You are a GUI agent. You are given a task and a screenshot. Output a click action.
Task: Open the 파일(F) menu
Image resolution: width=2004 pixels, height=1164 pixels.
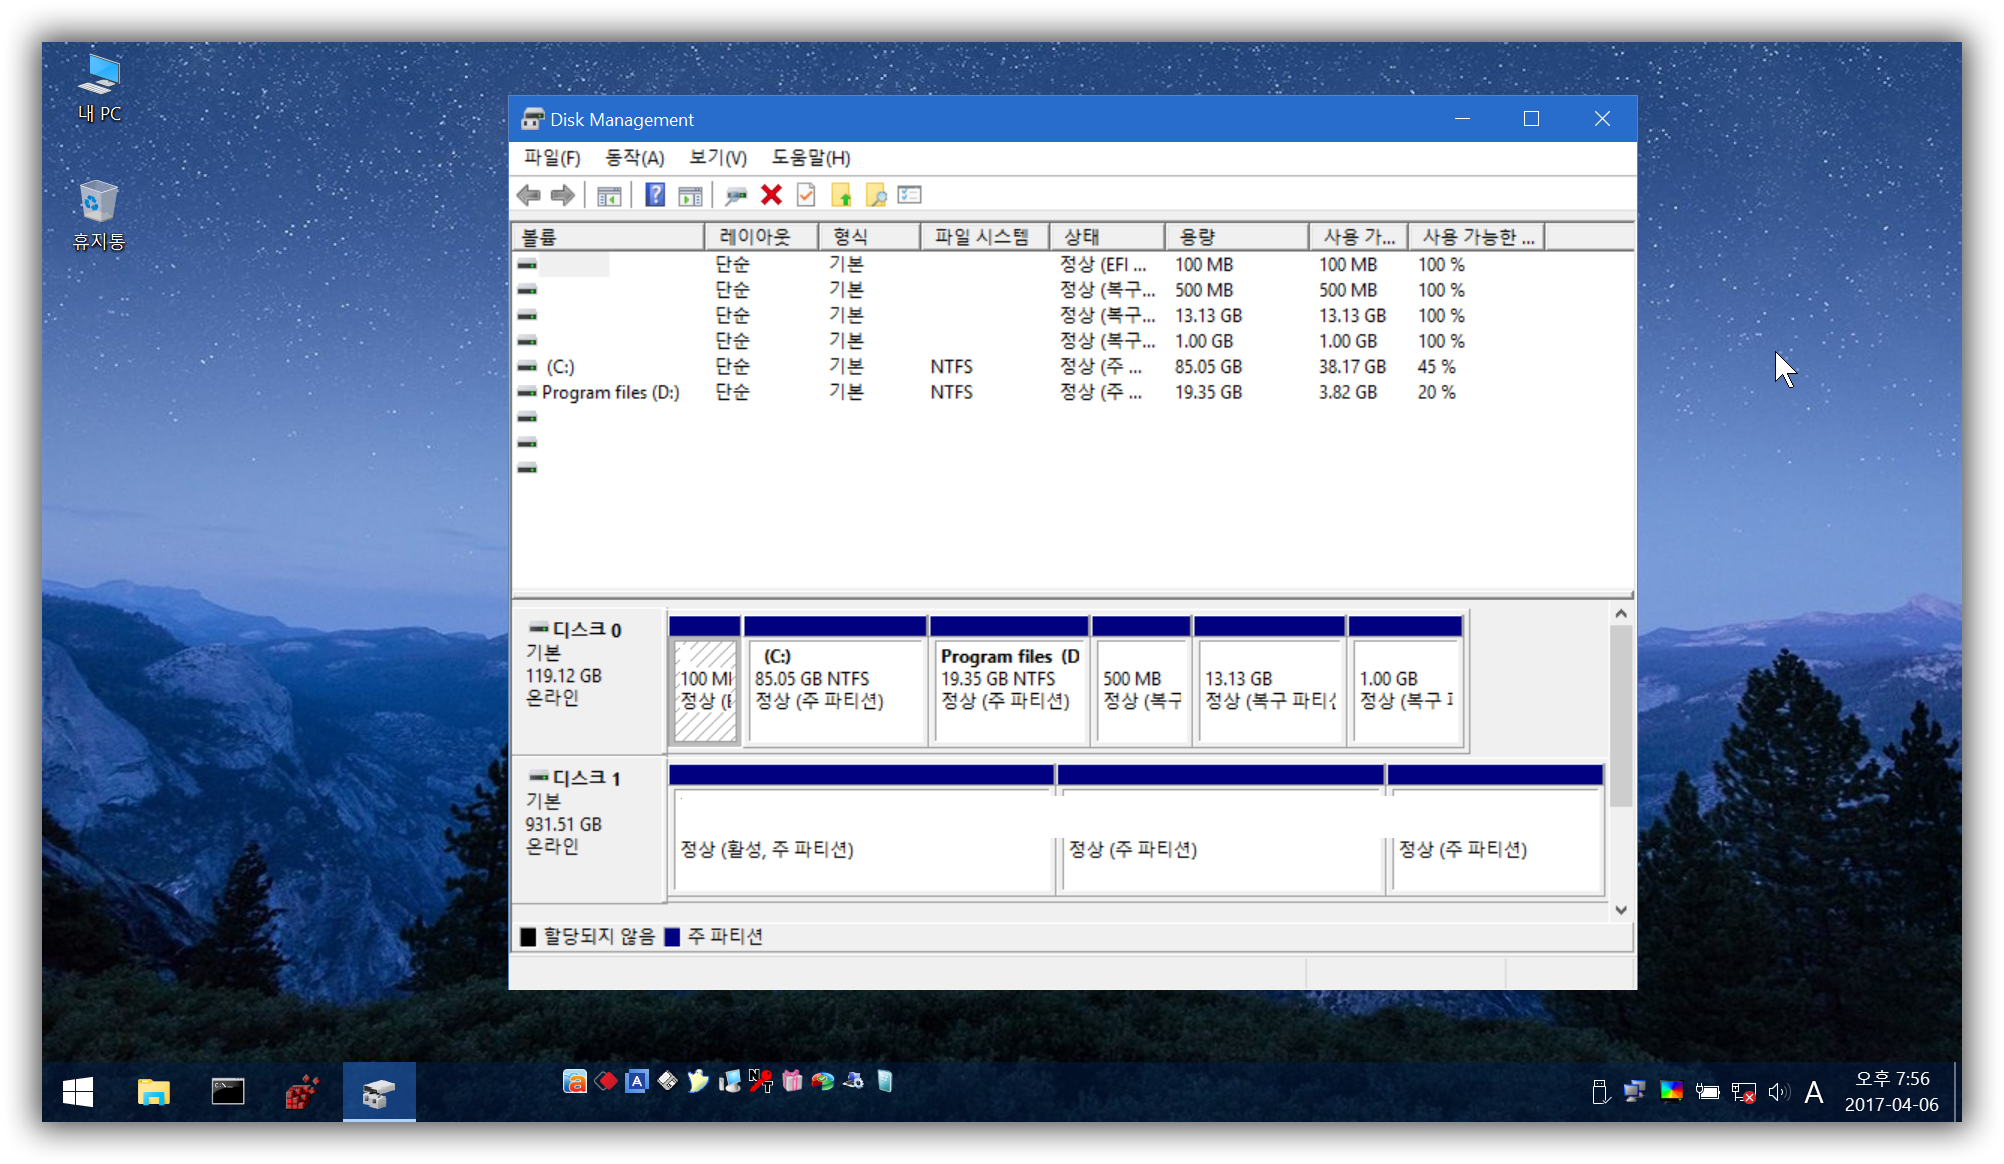552,158
